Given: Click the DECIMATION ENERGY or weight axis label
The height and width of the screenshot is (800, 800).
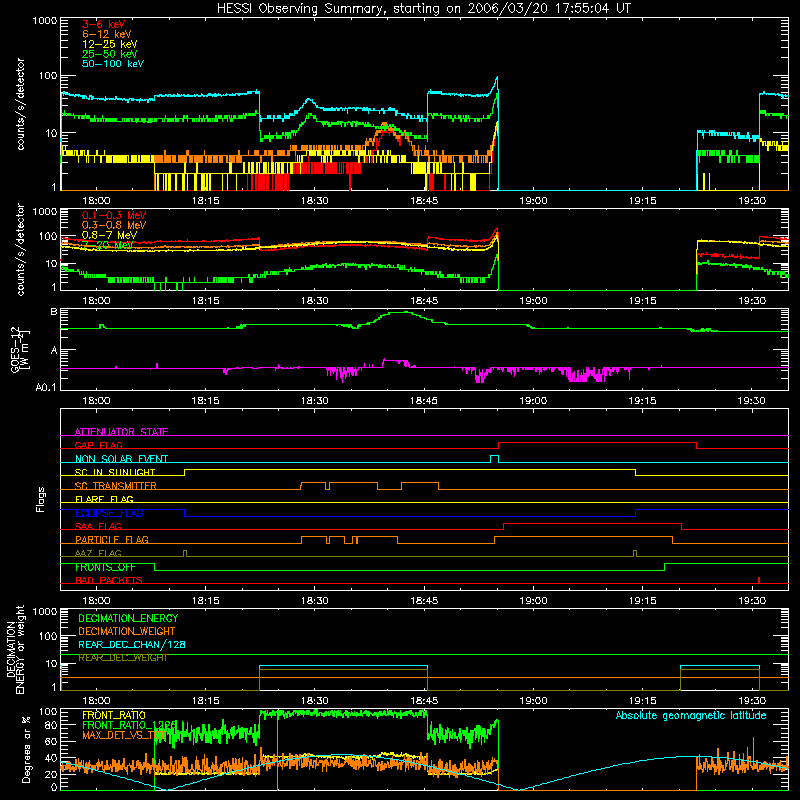Looking at the screenshot, I should 15,649.
